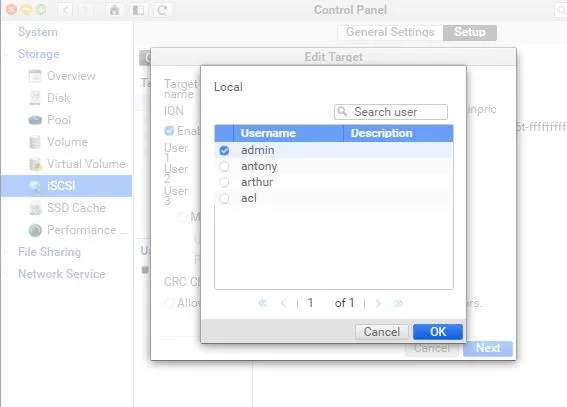Go to last page of user list

click(398, 303)
